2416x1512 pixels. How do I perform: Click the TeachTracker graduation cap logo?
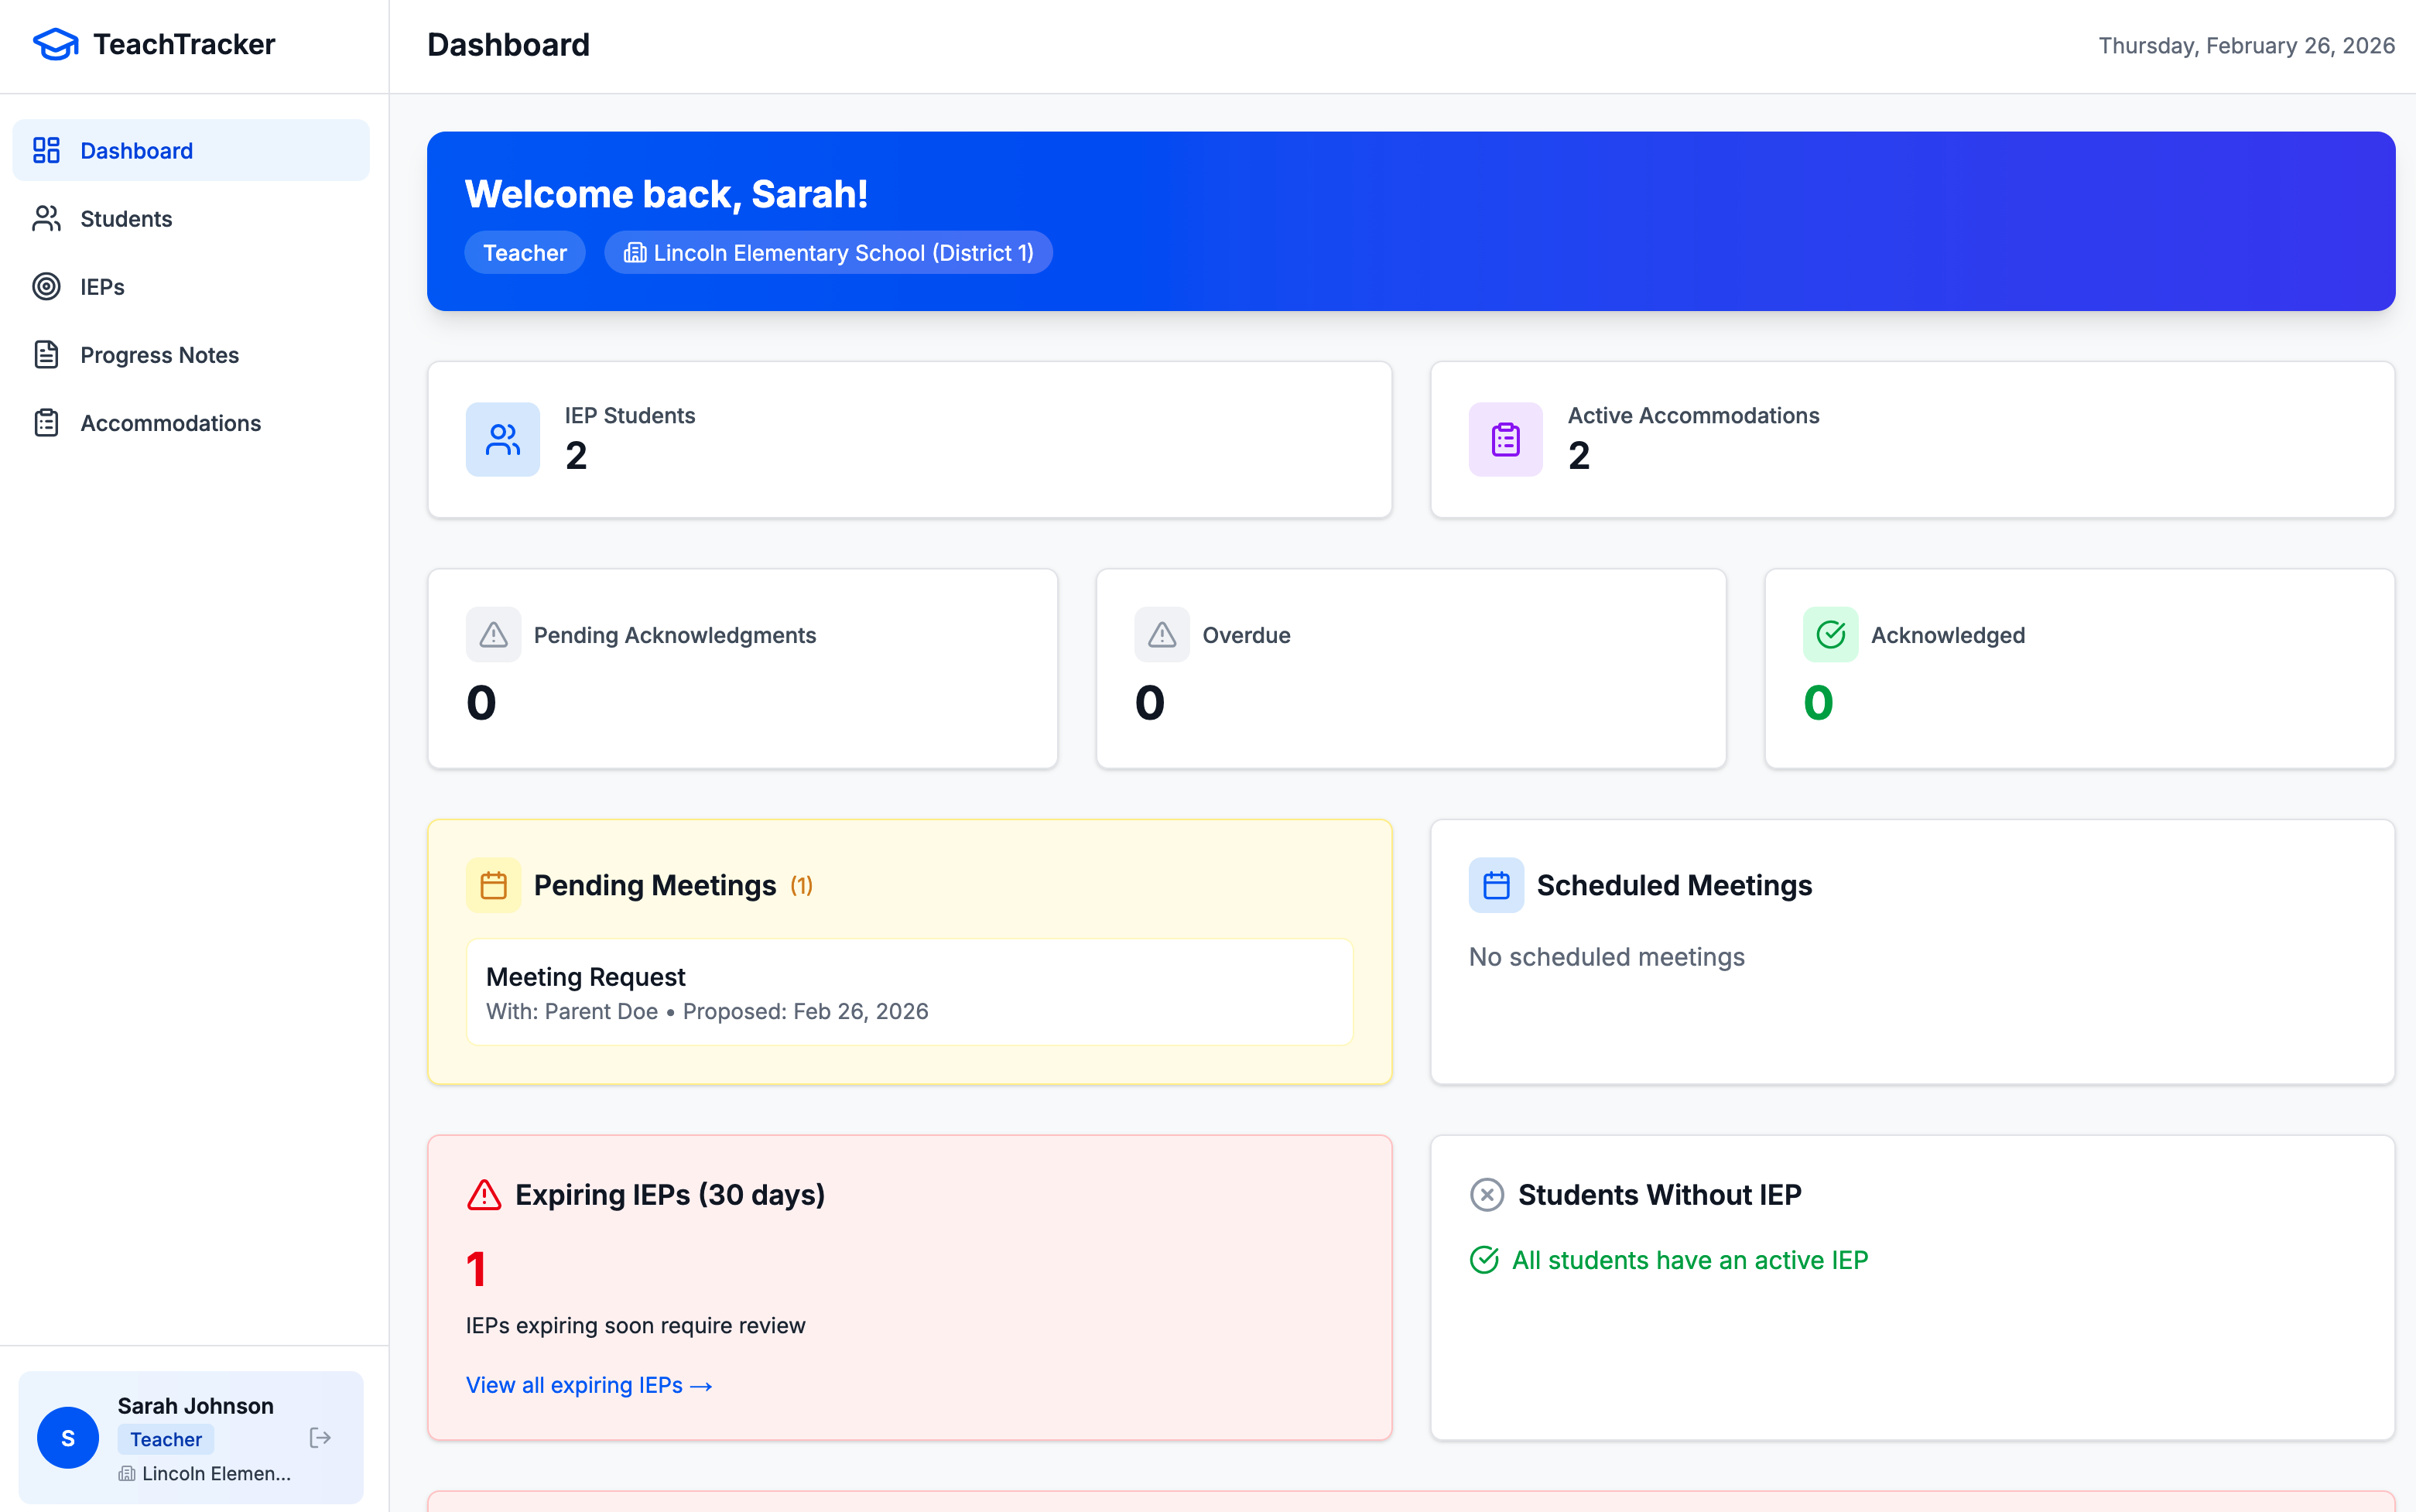55,43
